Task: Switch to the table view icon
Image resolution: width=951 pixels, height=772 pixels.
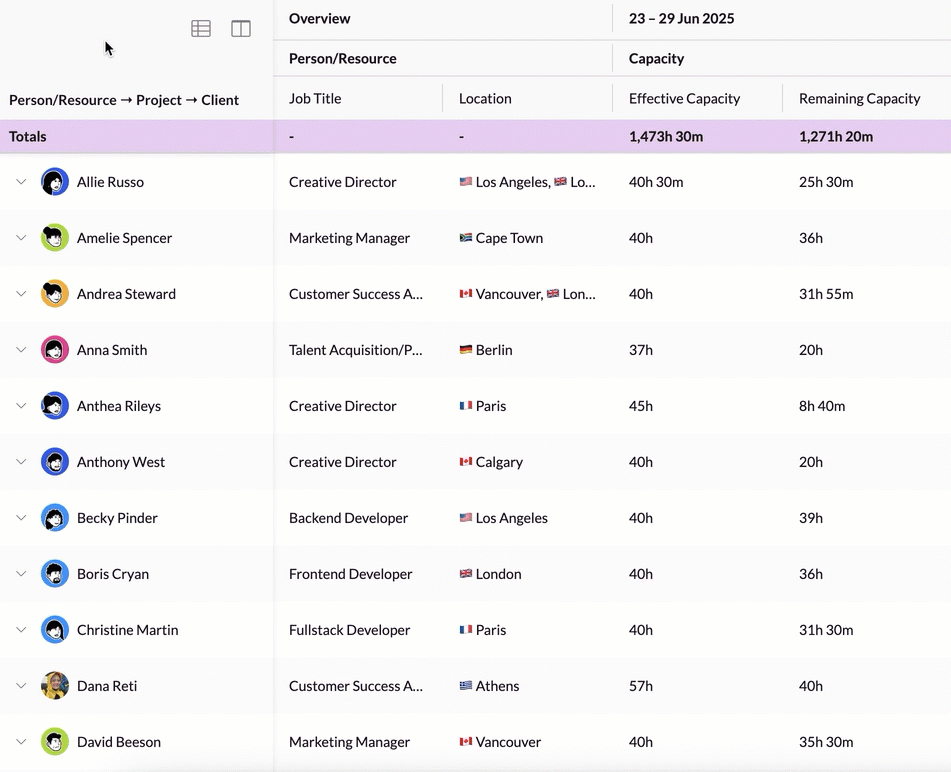Action: [x=201, y=29]
